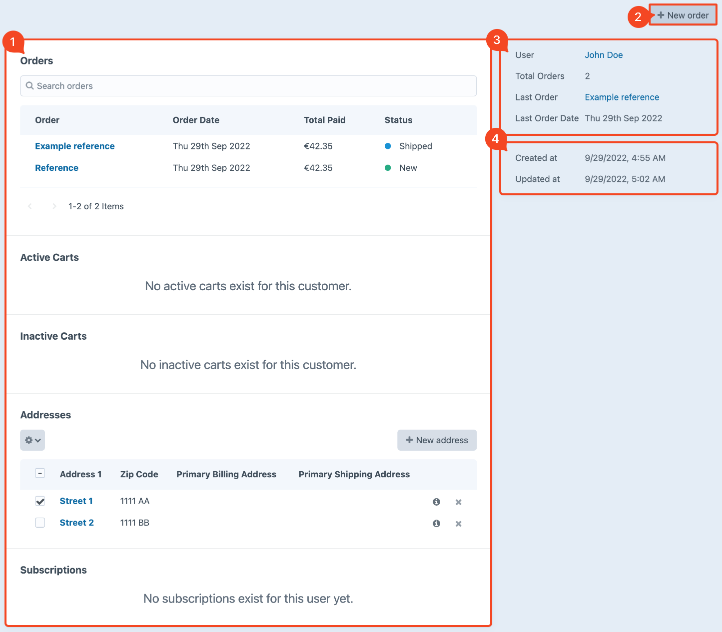This screenshot has height=632, width=722.
Task: Click the info icon for Street 2
Action: point(436,523)
